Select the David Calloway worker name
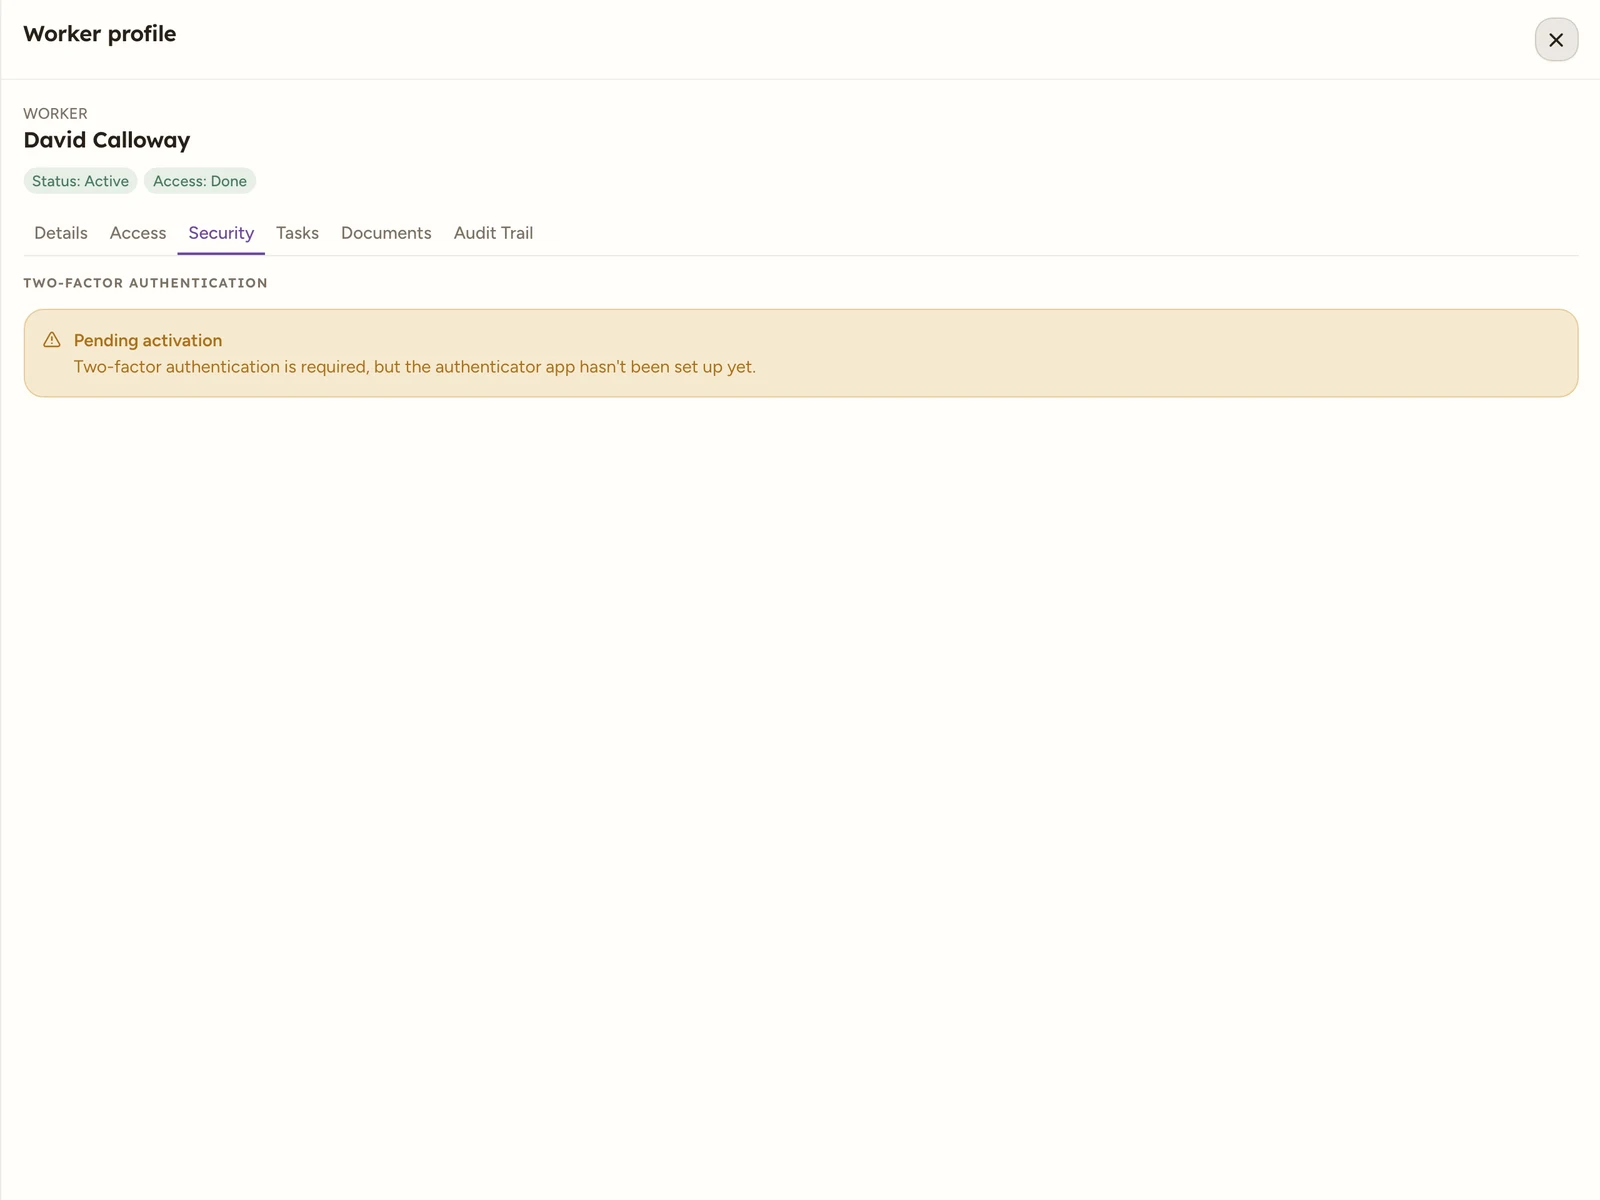1600x1200 pixels. (107, 140)
